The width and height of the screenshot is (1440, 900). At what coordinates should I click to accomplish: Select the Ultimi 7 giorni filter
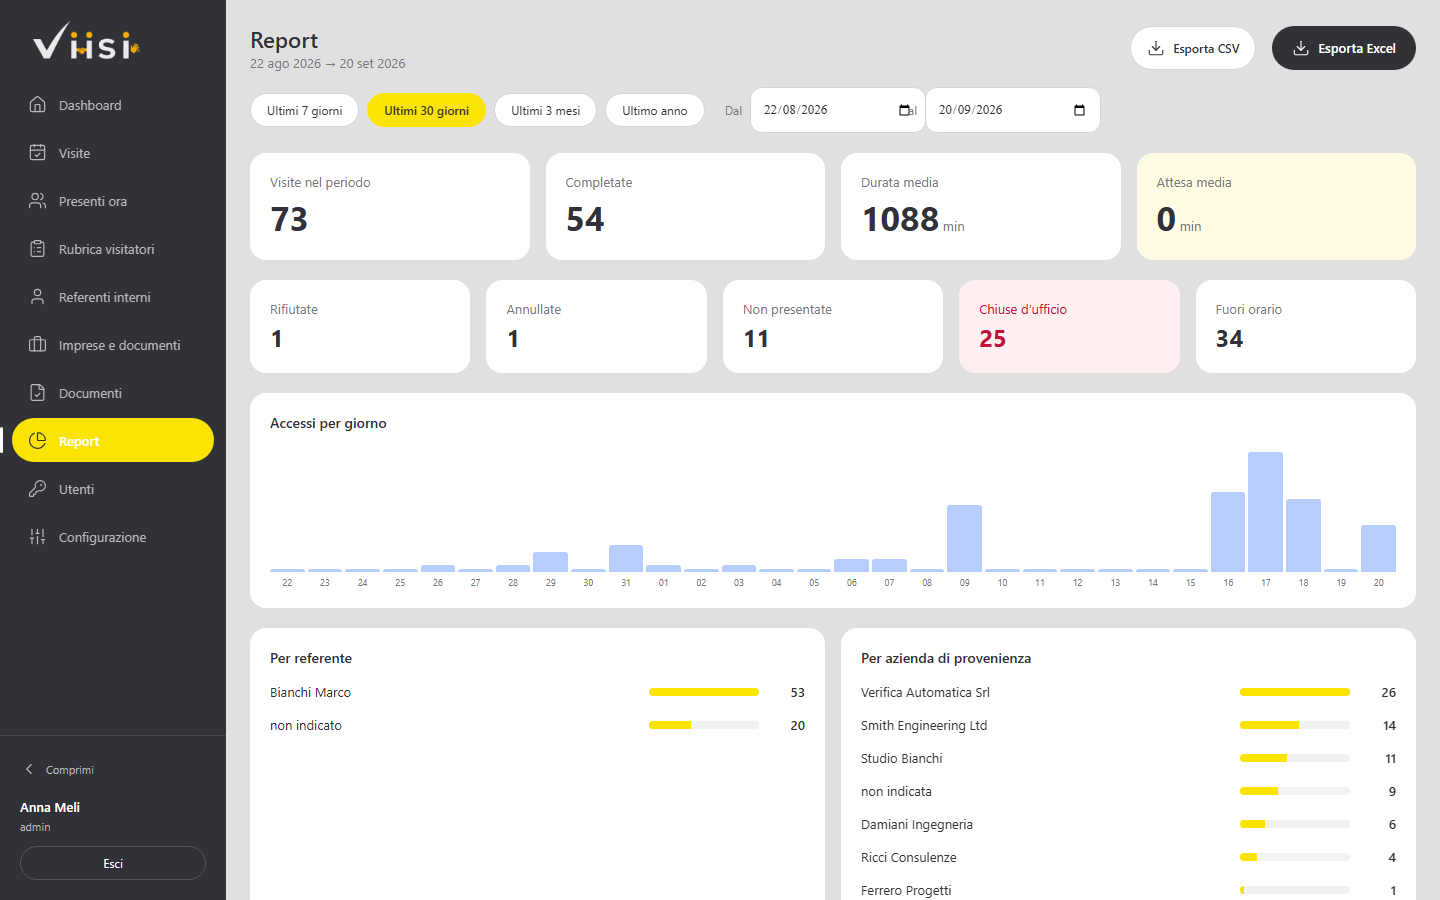pos(305,110)
